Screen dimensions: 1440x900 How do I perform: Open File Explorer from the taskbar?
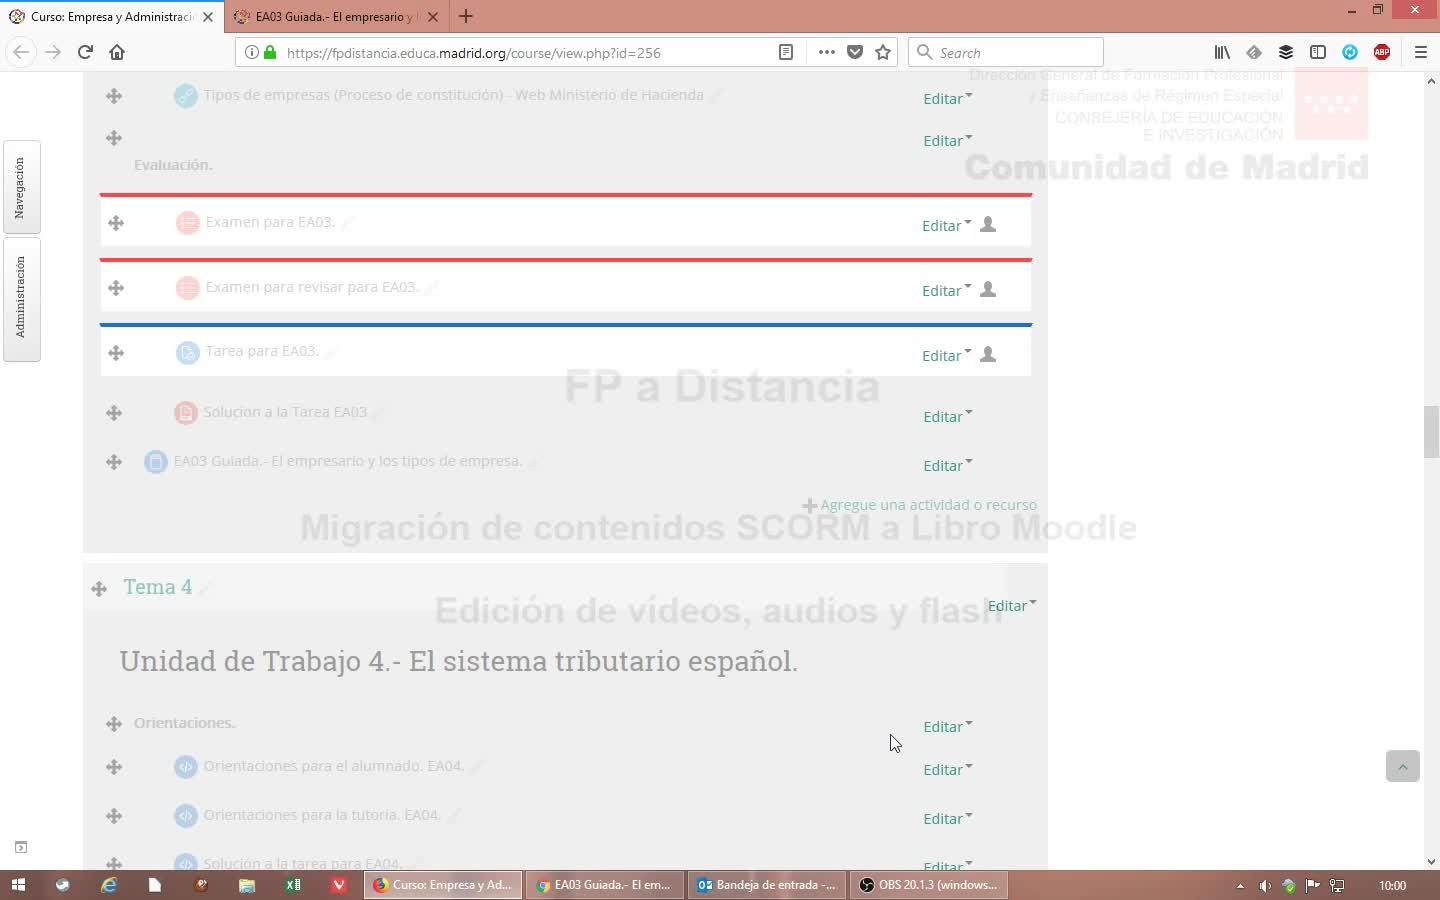247,885
